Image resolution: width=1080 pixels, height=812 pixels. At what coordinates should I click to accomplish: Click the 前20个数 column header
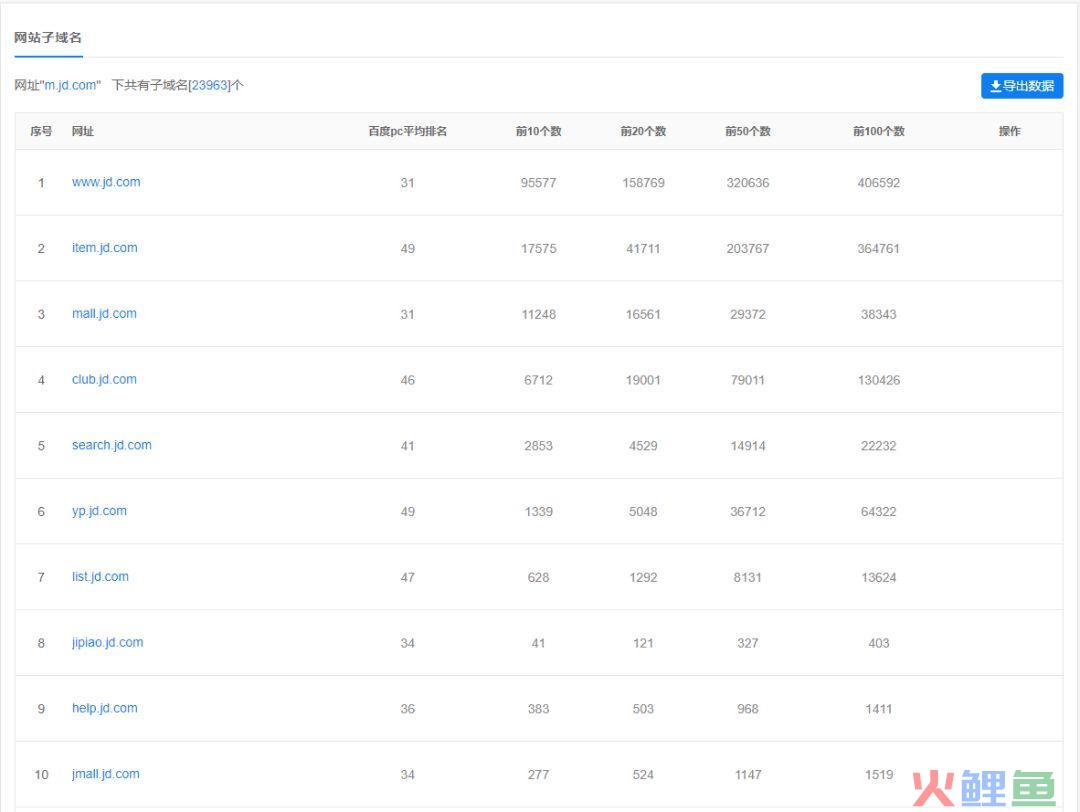point(643,131)
